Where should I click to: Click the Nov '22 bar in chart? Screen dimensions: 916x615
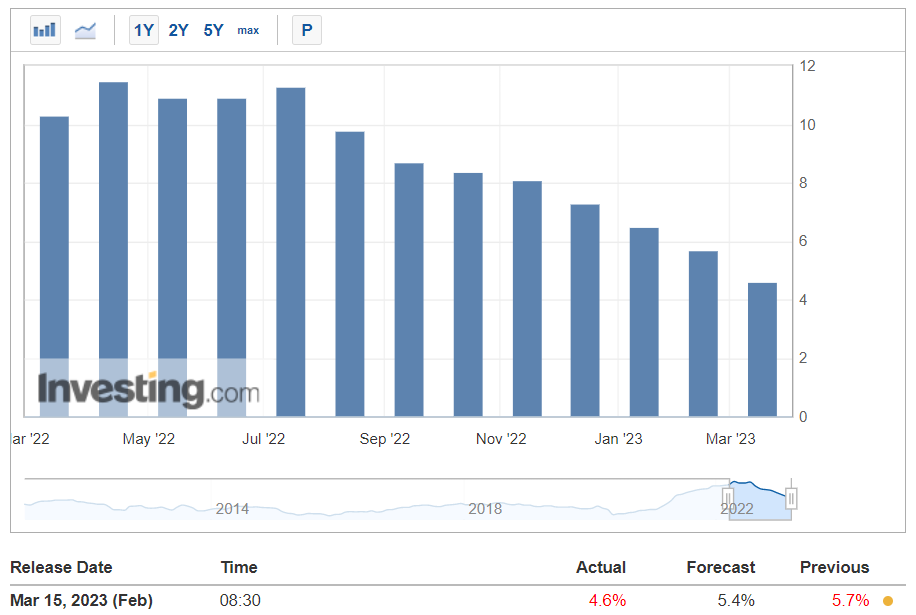click(527, 299)
